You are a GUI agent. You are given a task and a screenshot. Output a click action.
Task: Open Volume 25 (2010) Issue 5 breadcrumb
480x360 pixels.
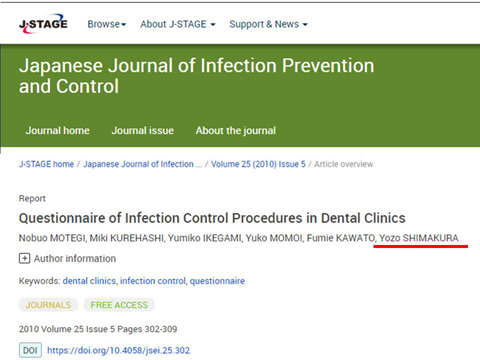tap(258, 164)
